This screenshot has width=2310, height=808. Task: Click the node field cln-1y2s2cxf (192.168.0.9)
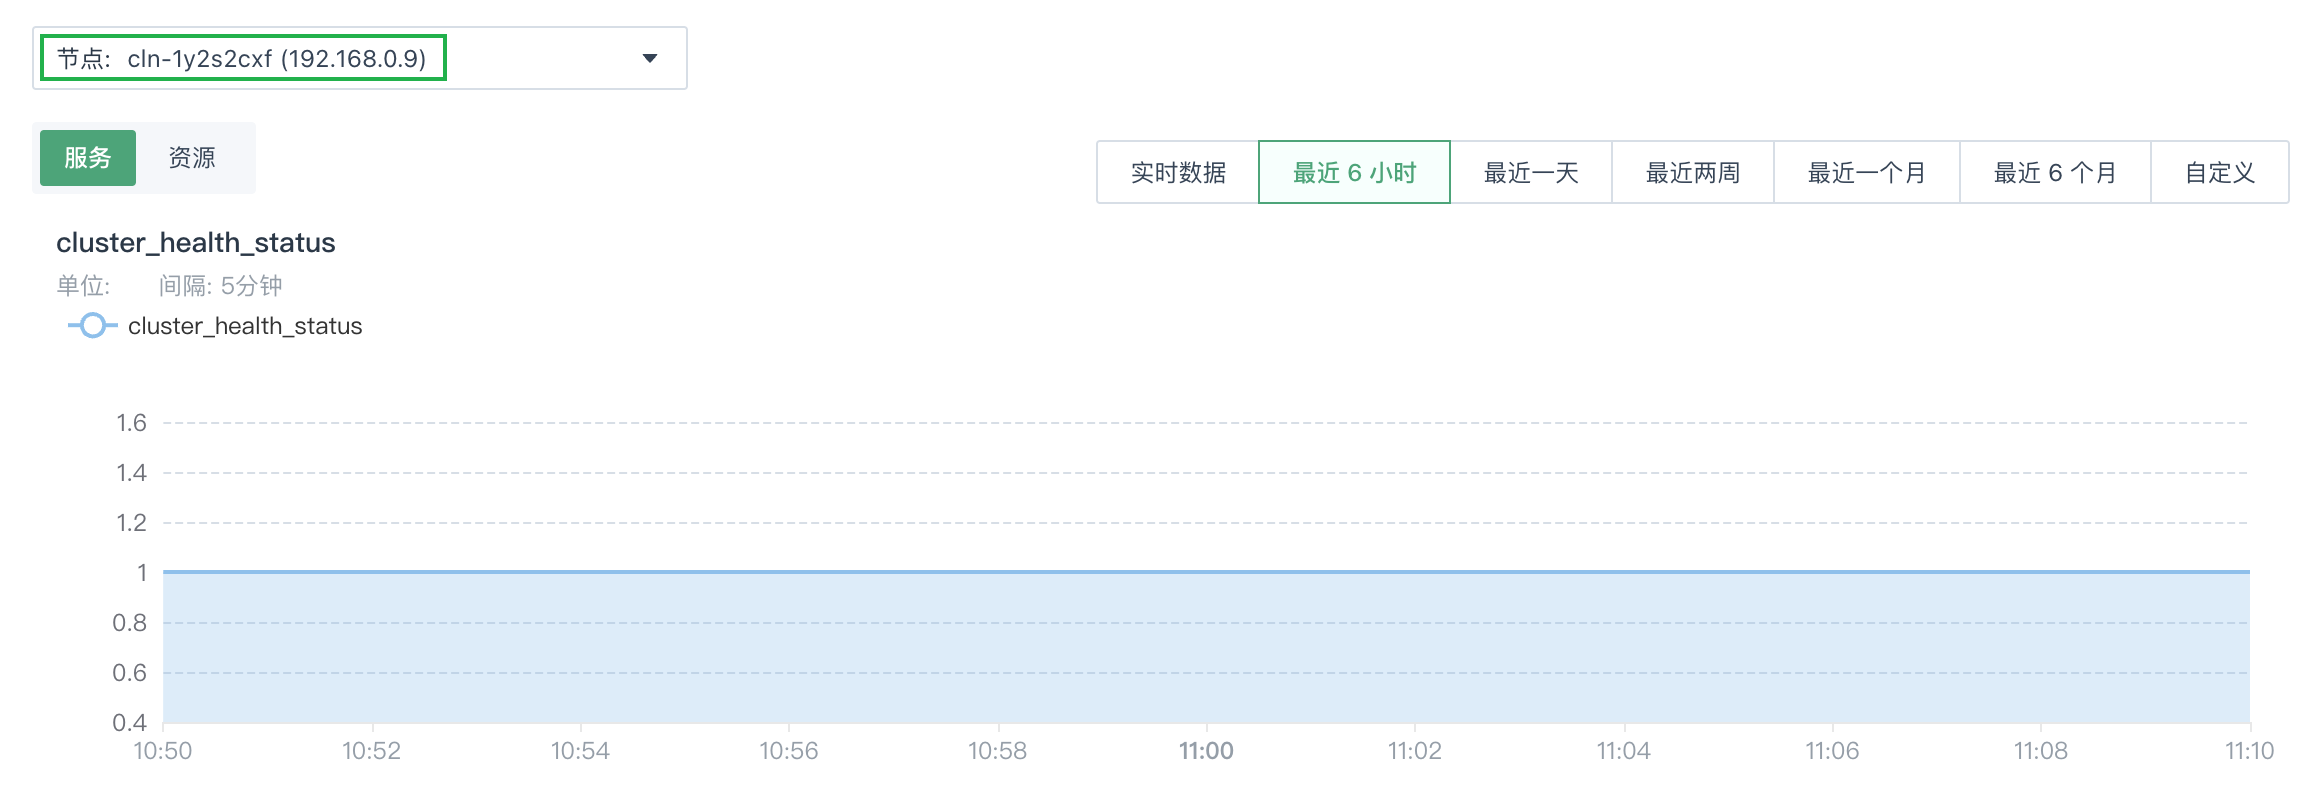pos(243,58)
